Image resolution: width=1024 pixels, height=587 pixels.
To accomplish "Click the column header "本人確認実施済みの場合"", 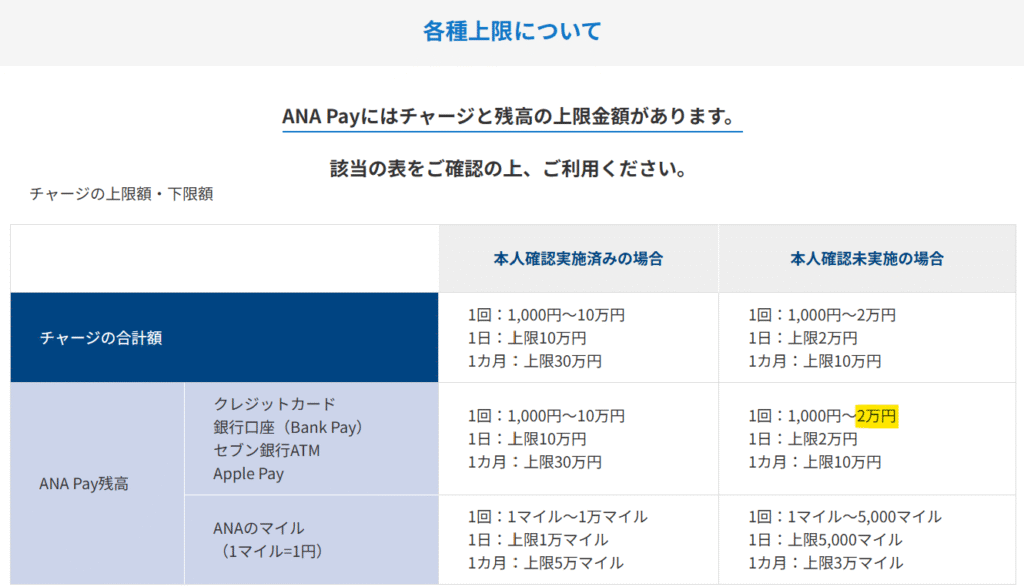I will [x=578, y=259].
